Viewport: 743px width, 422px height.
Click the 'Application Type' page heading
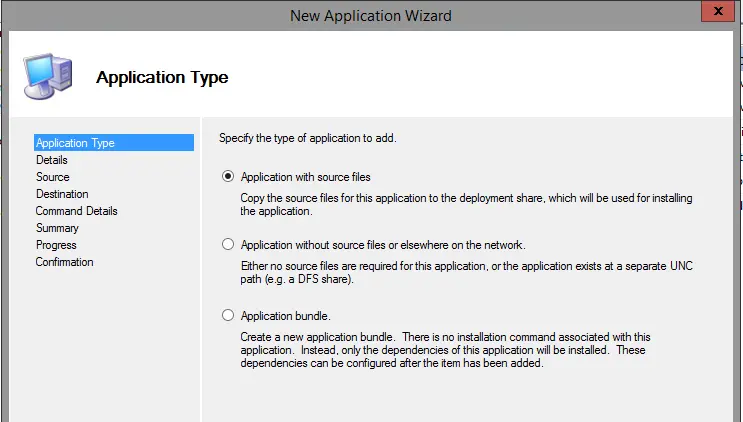click(162, 77)
